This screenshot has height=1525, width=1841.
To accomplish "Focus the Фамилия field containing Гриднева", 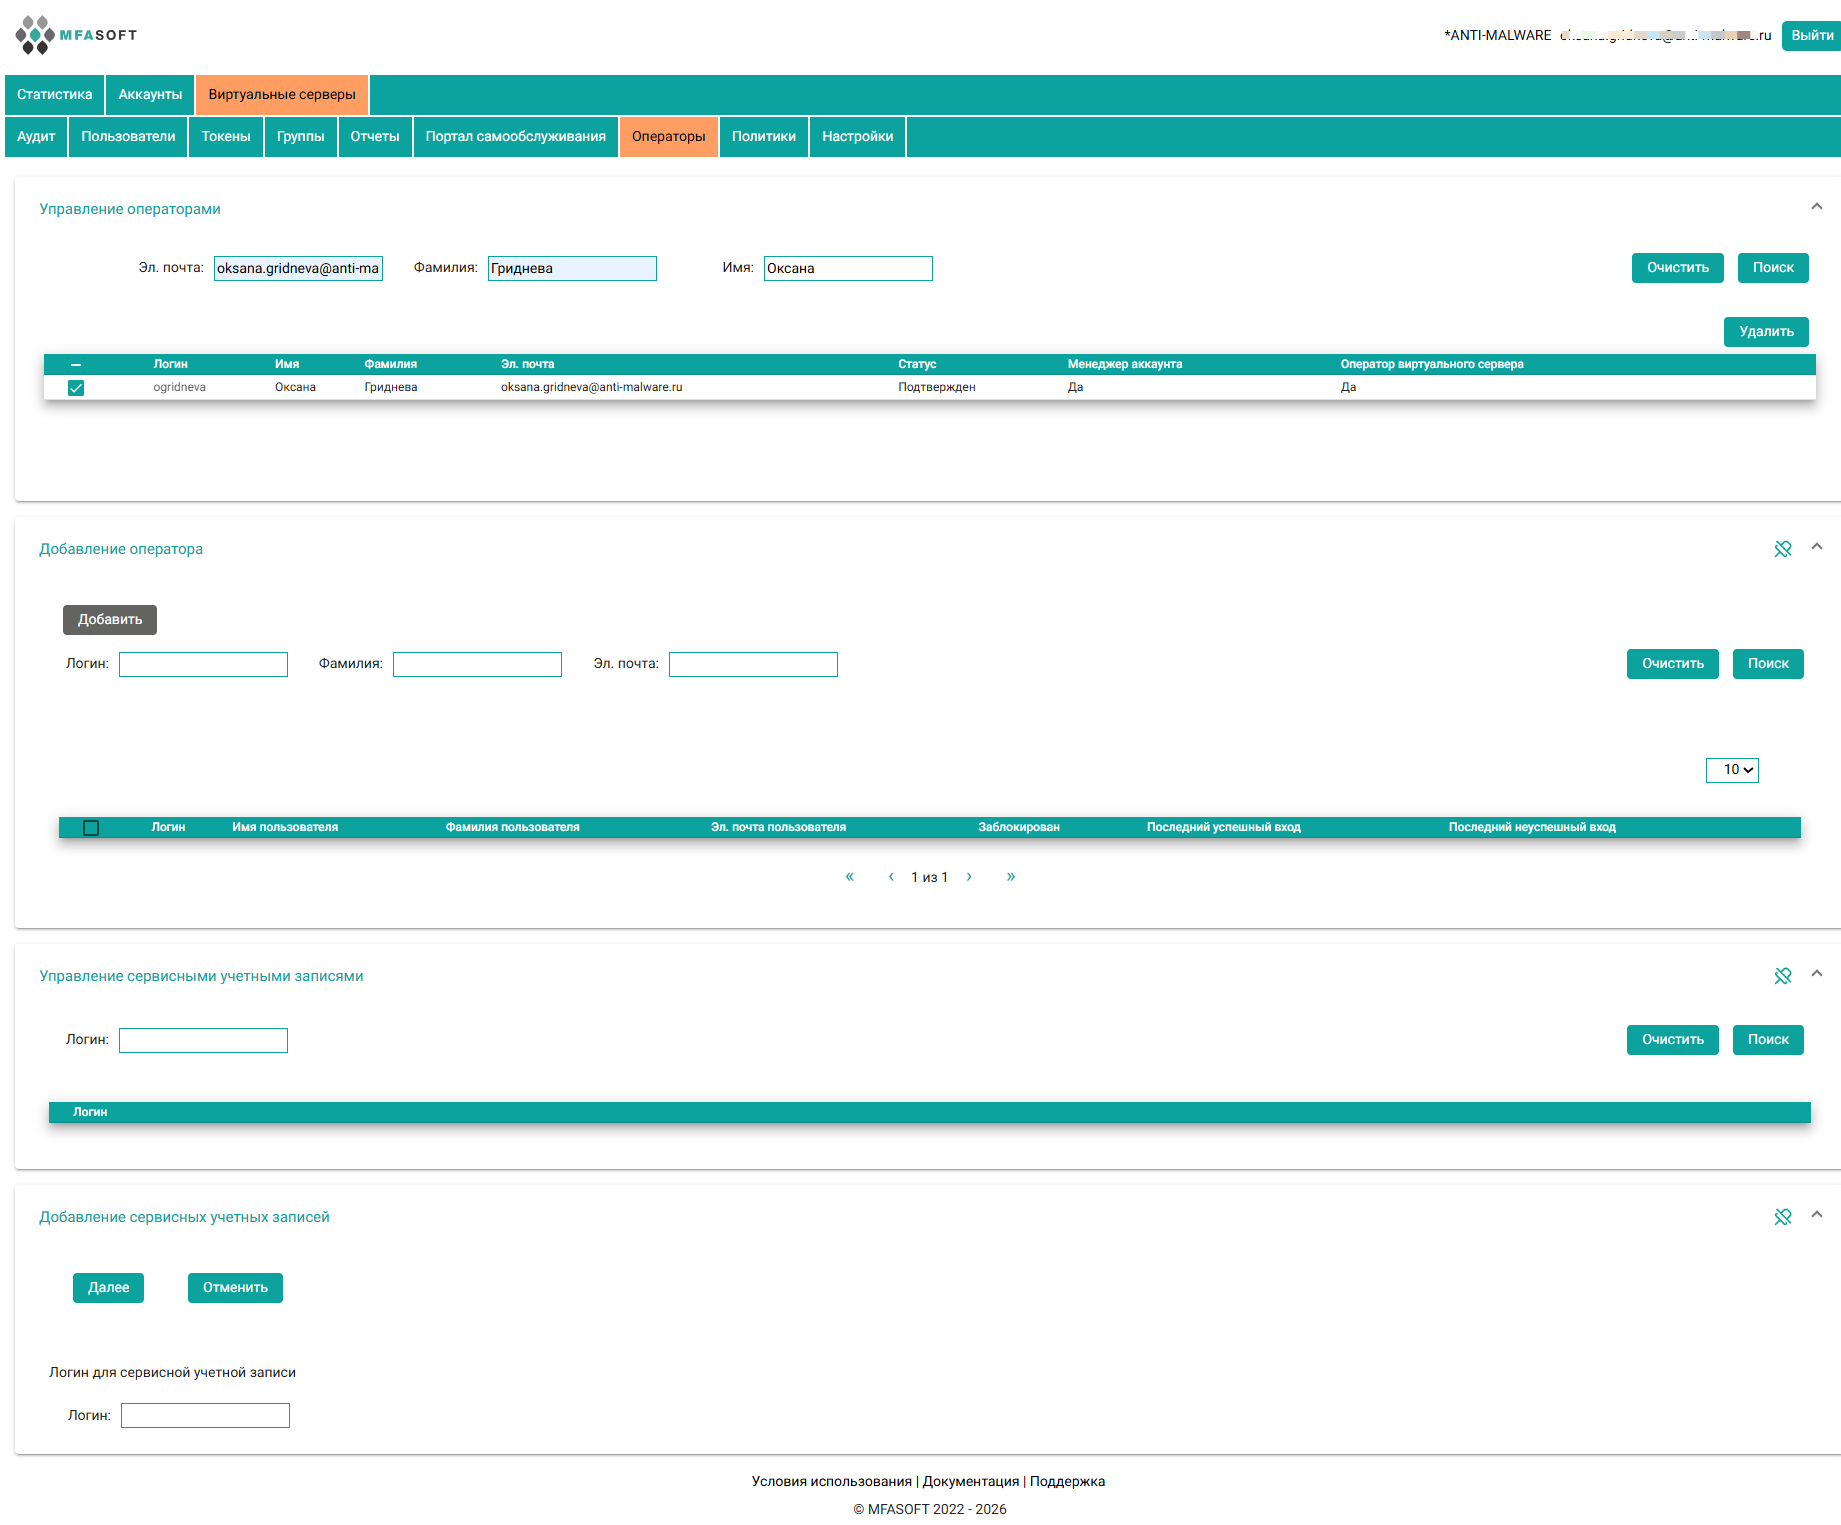I will click(572, 269).
